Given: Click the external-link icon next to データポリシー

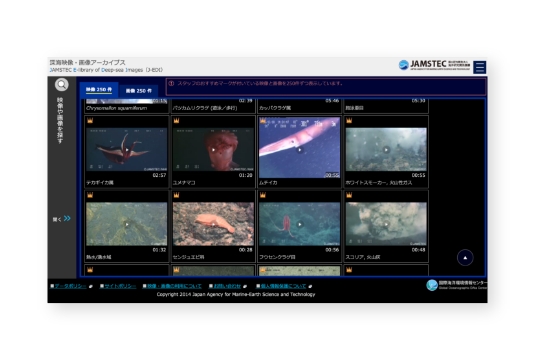Looking at the screenshot, I should coord(91,287).
